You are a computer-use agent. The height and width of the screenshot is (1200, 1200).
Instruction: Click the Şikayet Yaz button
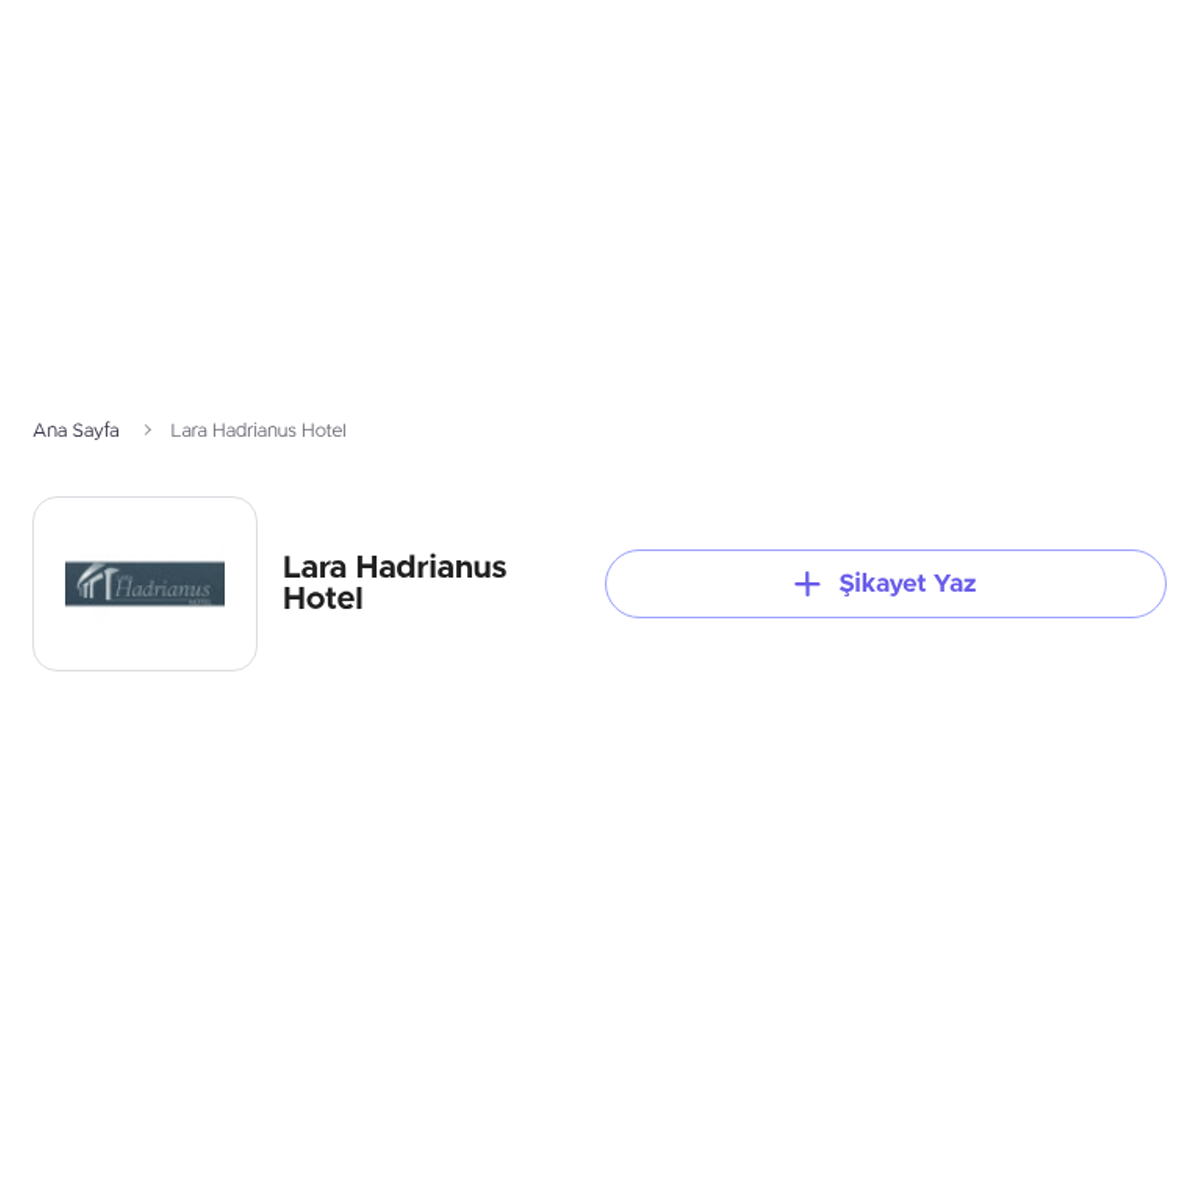(x=885, y=584)
